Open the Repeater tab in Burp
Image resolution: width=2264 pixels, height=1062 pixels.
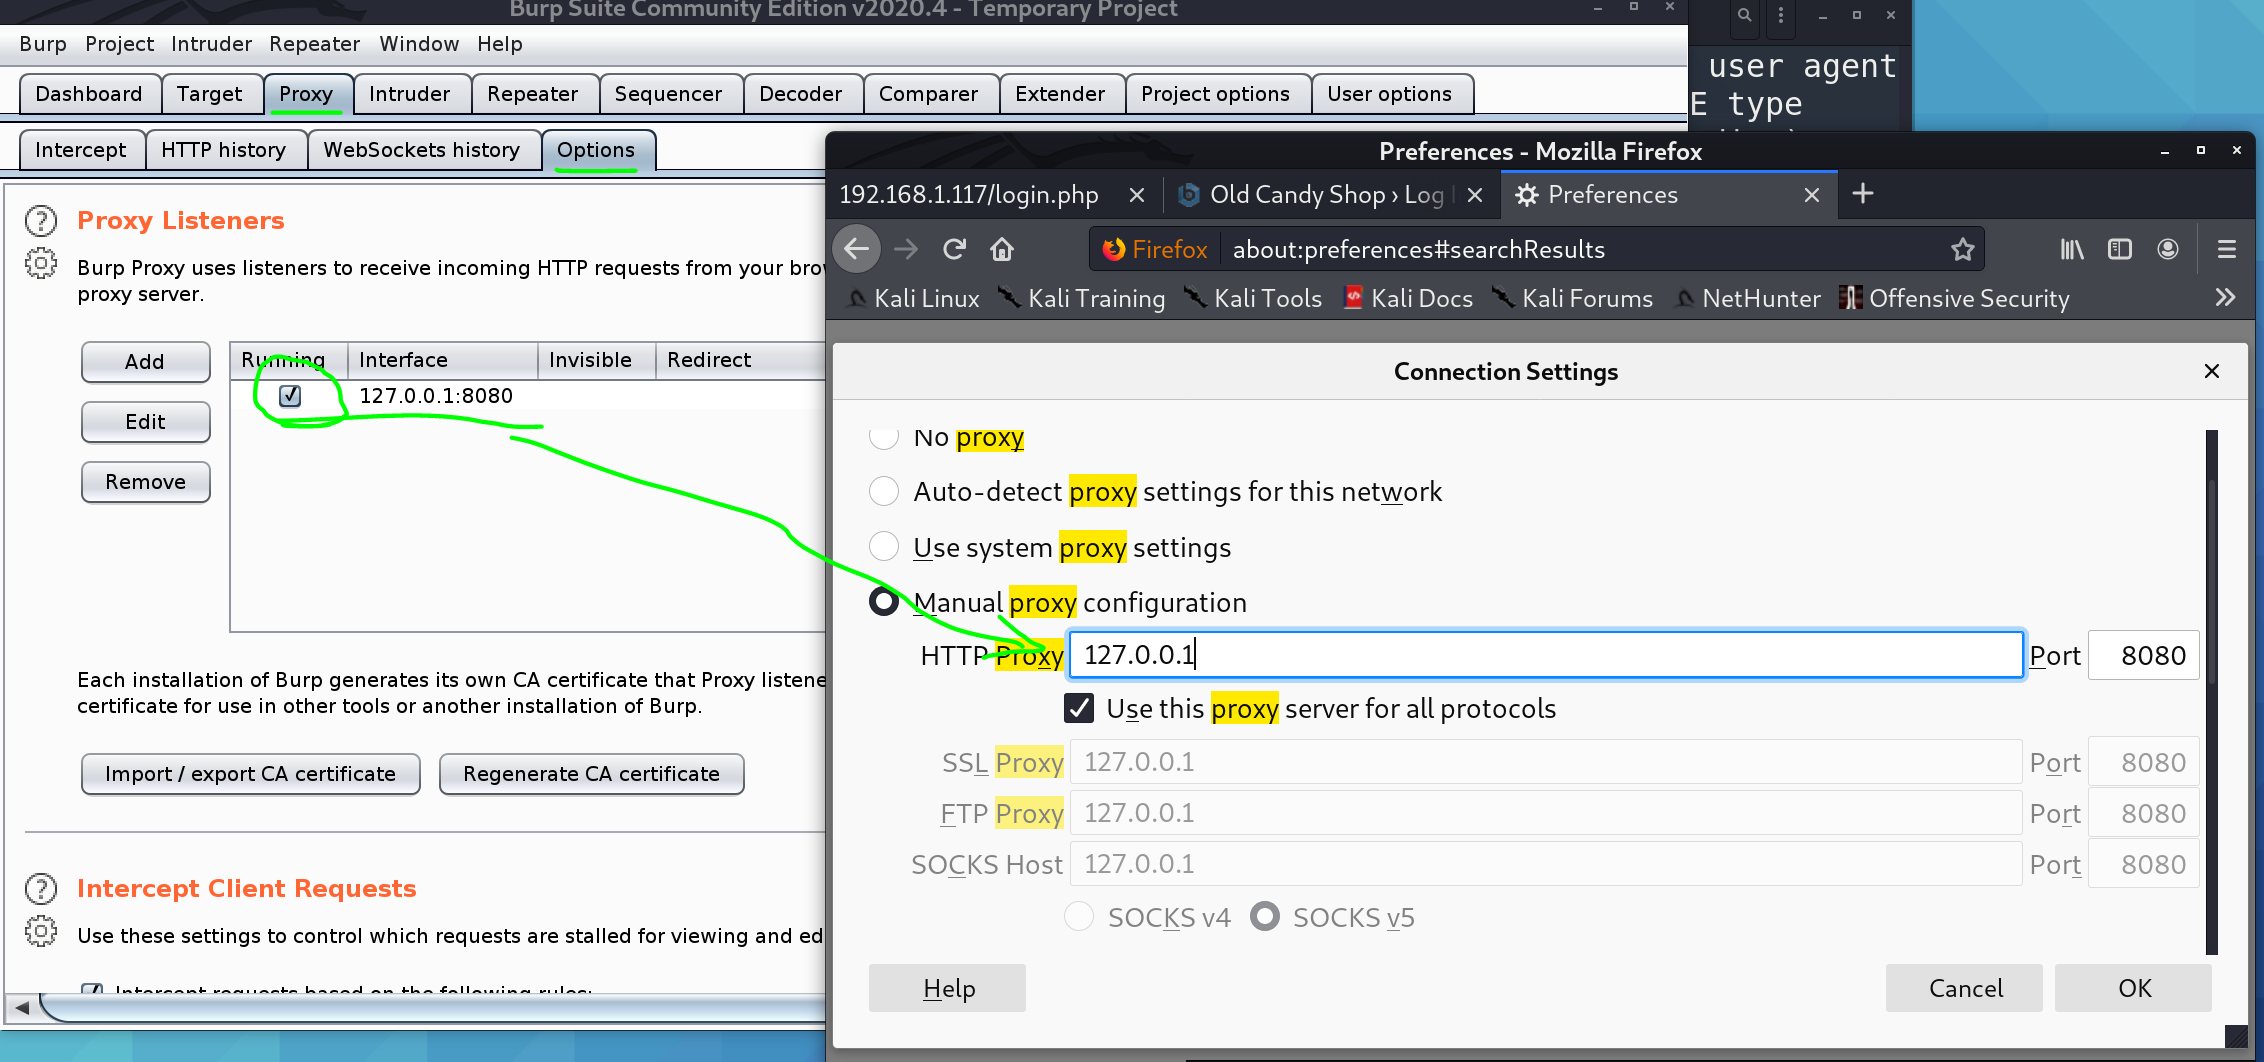[x=532, y=94]
